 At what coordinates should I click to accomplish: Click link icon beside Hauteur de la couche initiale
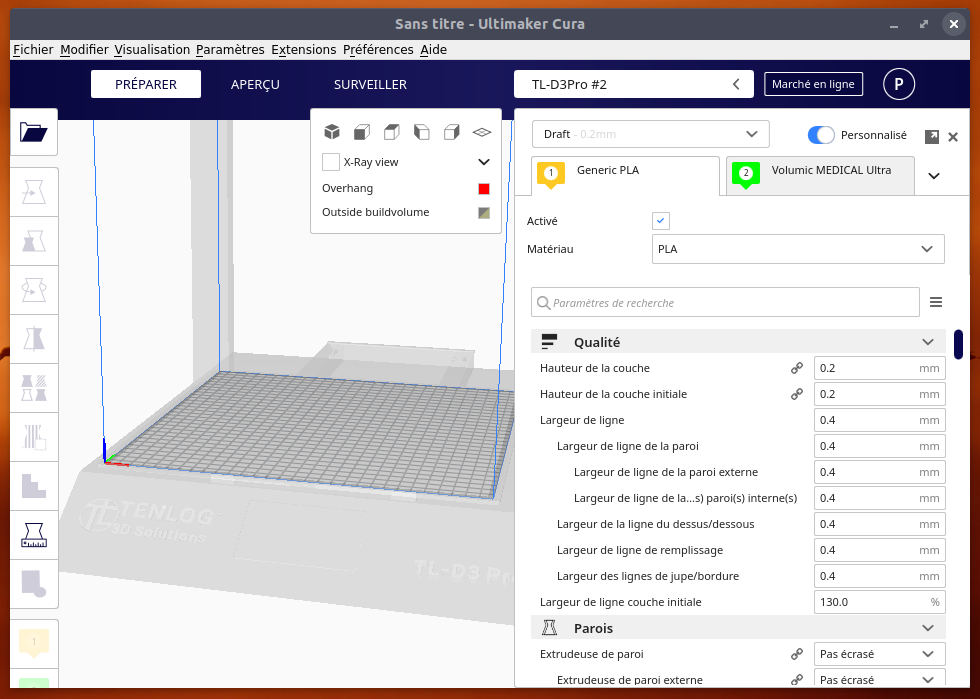click(797, 395)
